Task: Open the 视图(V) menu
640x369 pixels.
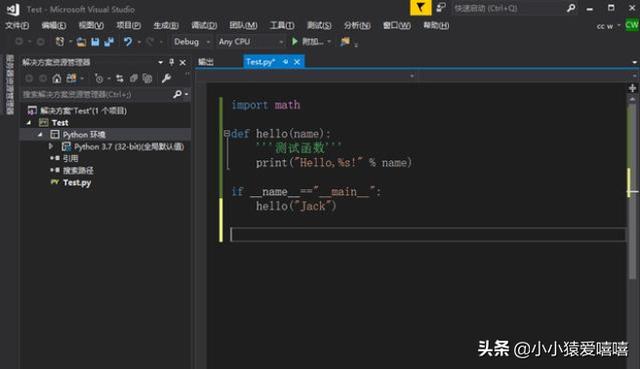Action: [x=91, y=25]
